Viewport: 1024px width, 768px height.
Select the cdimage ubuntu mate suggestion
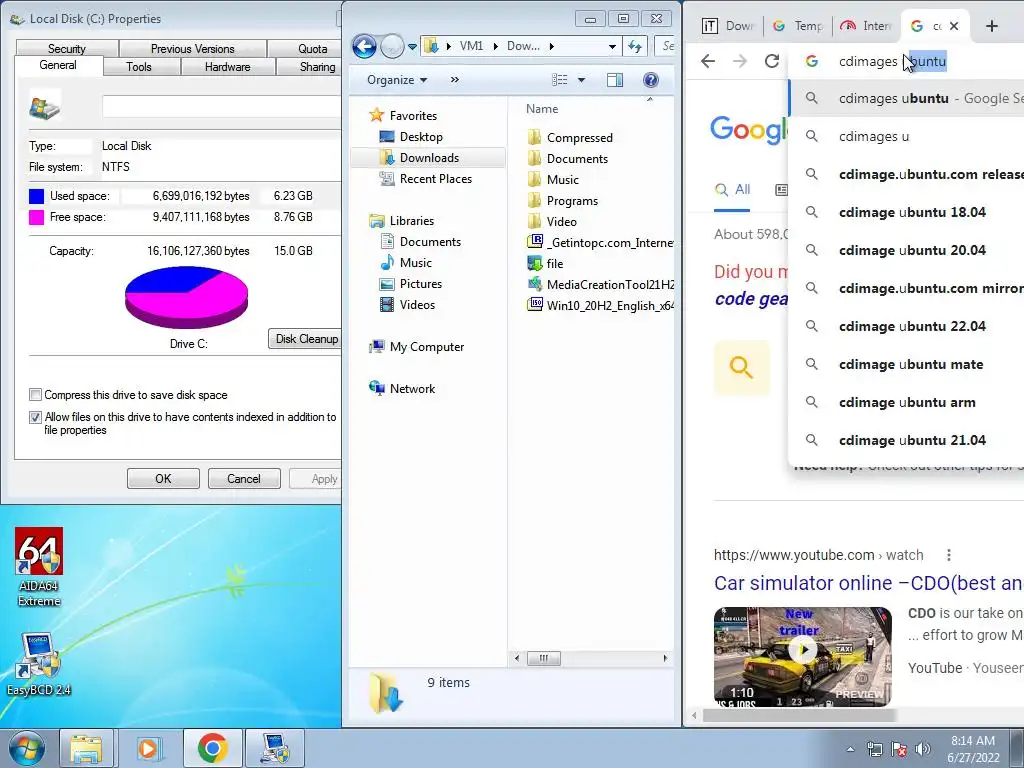click(x=906, y=364)
